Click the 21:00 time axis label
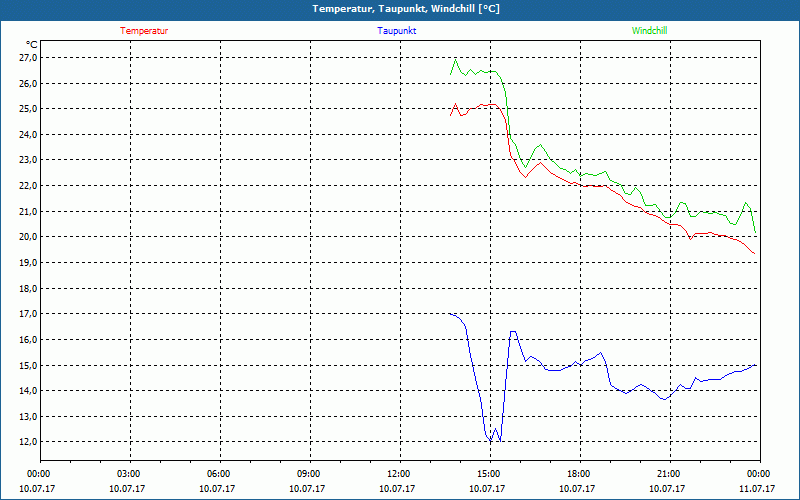 667,474
